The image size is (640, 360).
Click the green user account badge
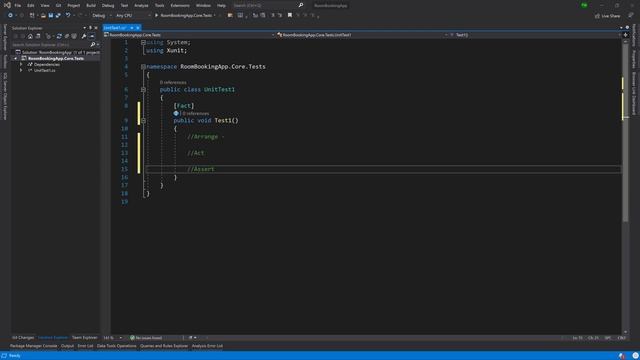[x=584, y=5]
